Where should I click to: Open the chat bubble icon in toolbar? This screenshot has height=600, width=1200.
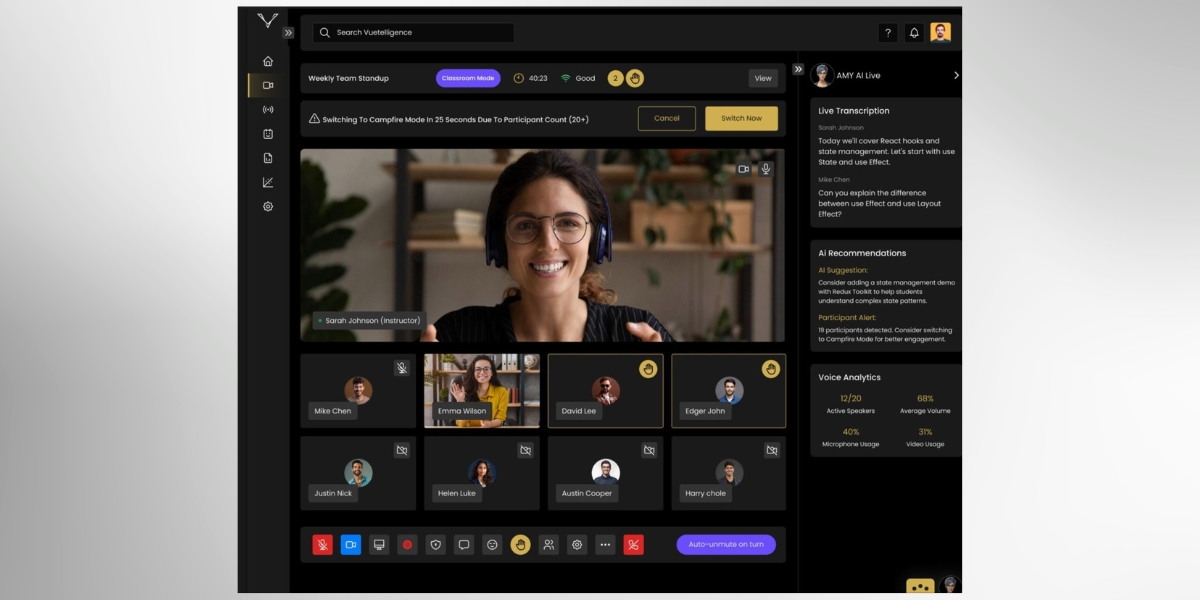[463, 545]
